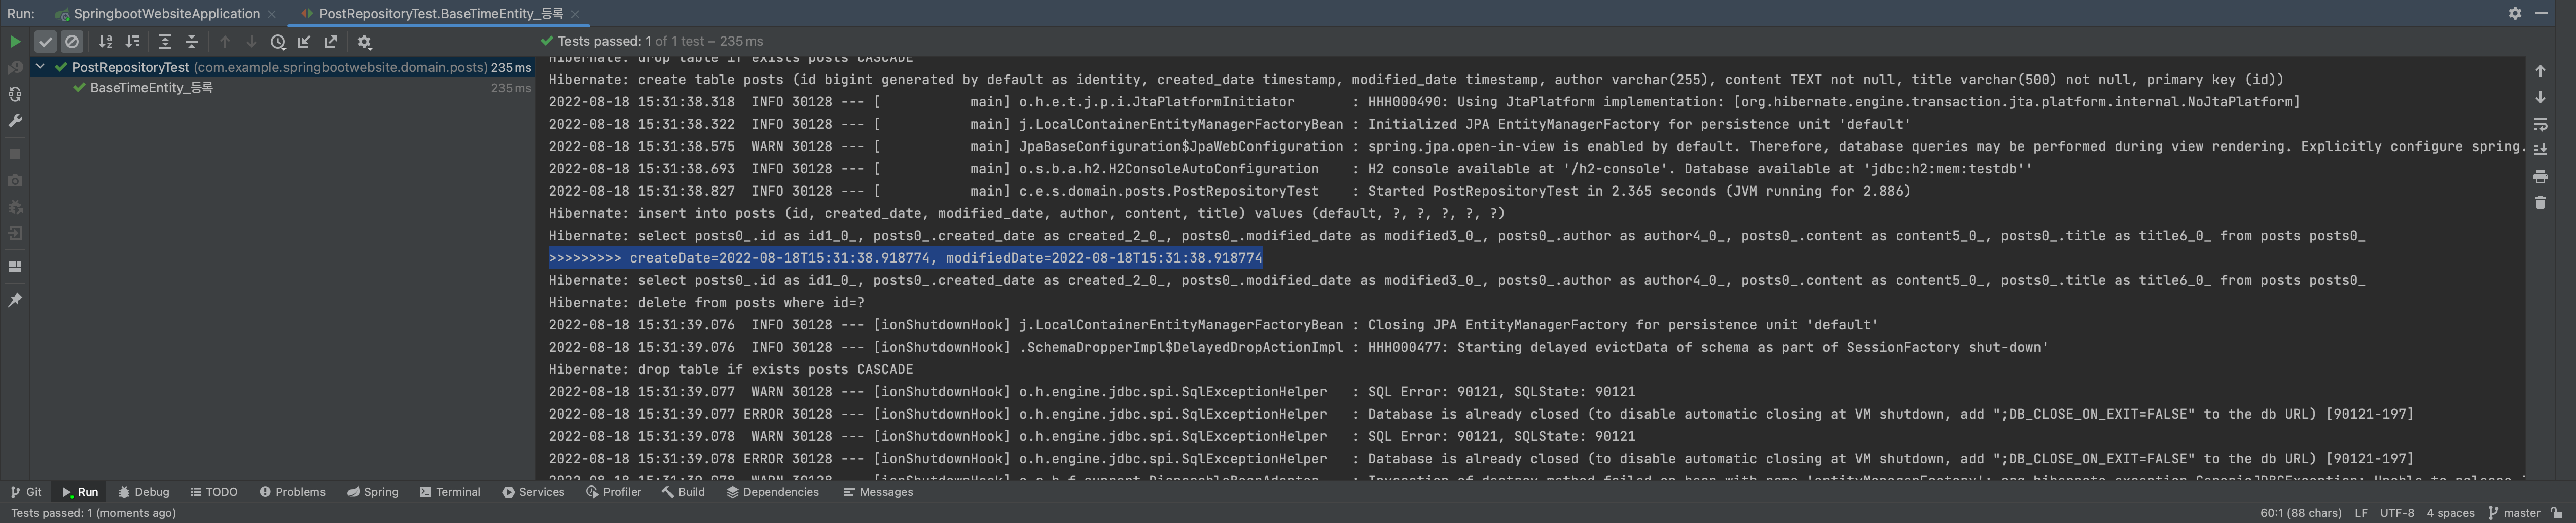Toggle Show Ignored tests button
The width and height of the screenshot is (2576, 523).
point(72,42)
